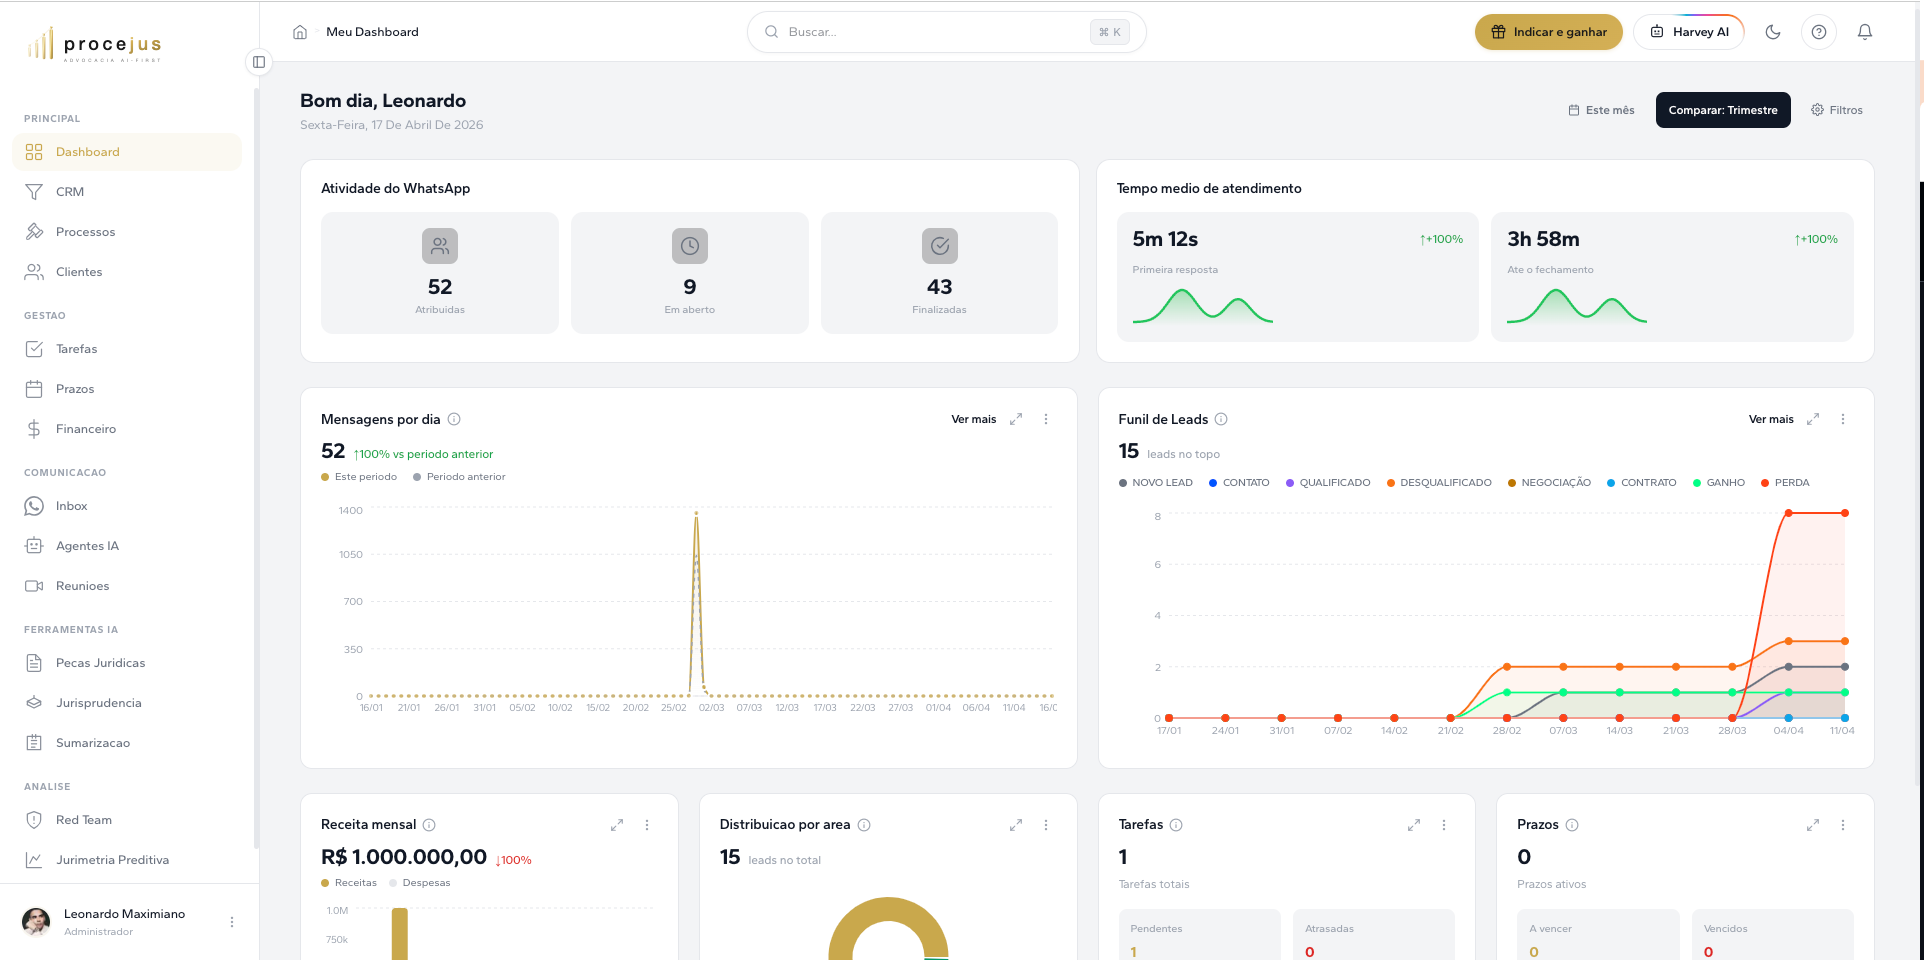The image size is (1924, 960).
Task: Expand the Distribuicao por area card
Action: (x=1016, y=825)
